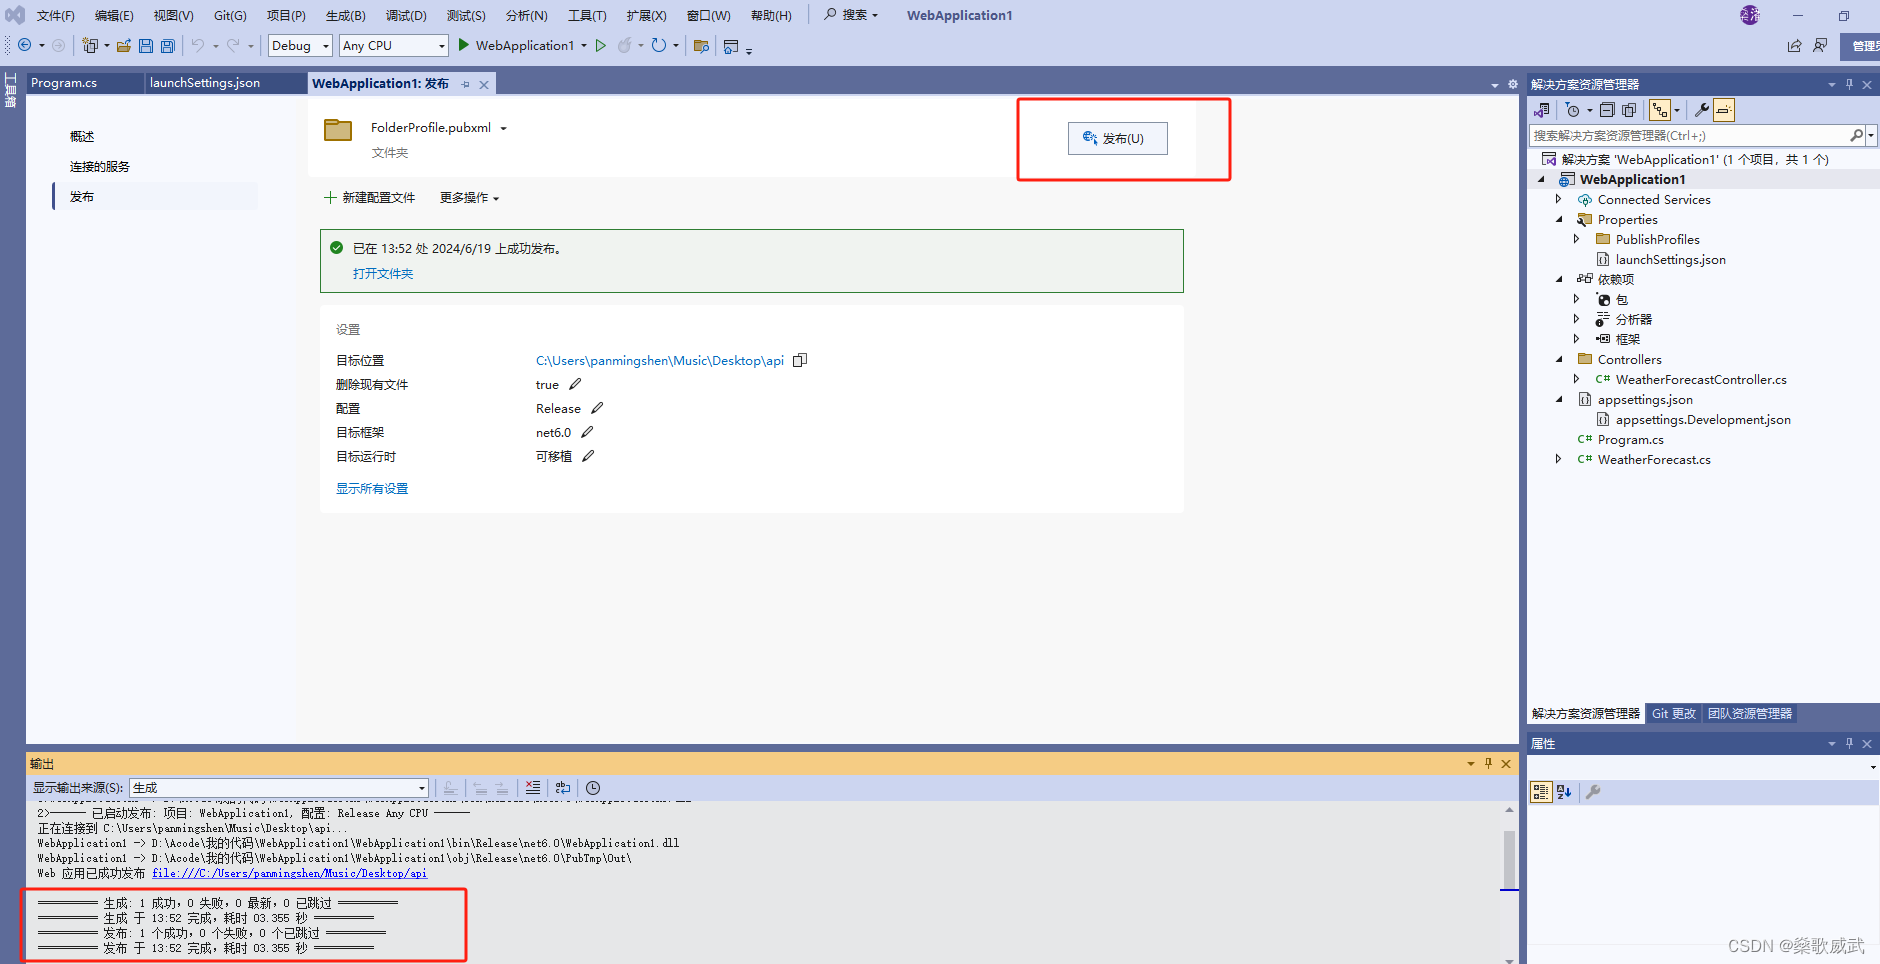Image resolution: width=1880 pixels, height=964 pixels.
Task: Pin the Solution Explorer panel
Action: pos(1849,84)
